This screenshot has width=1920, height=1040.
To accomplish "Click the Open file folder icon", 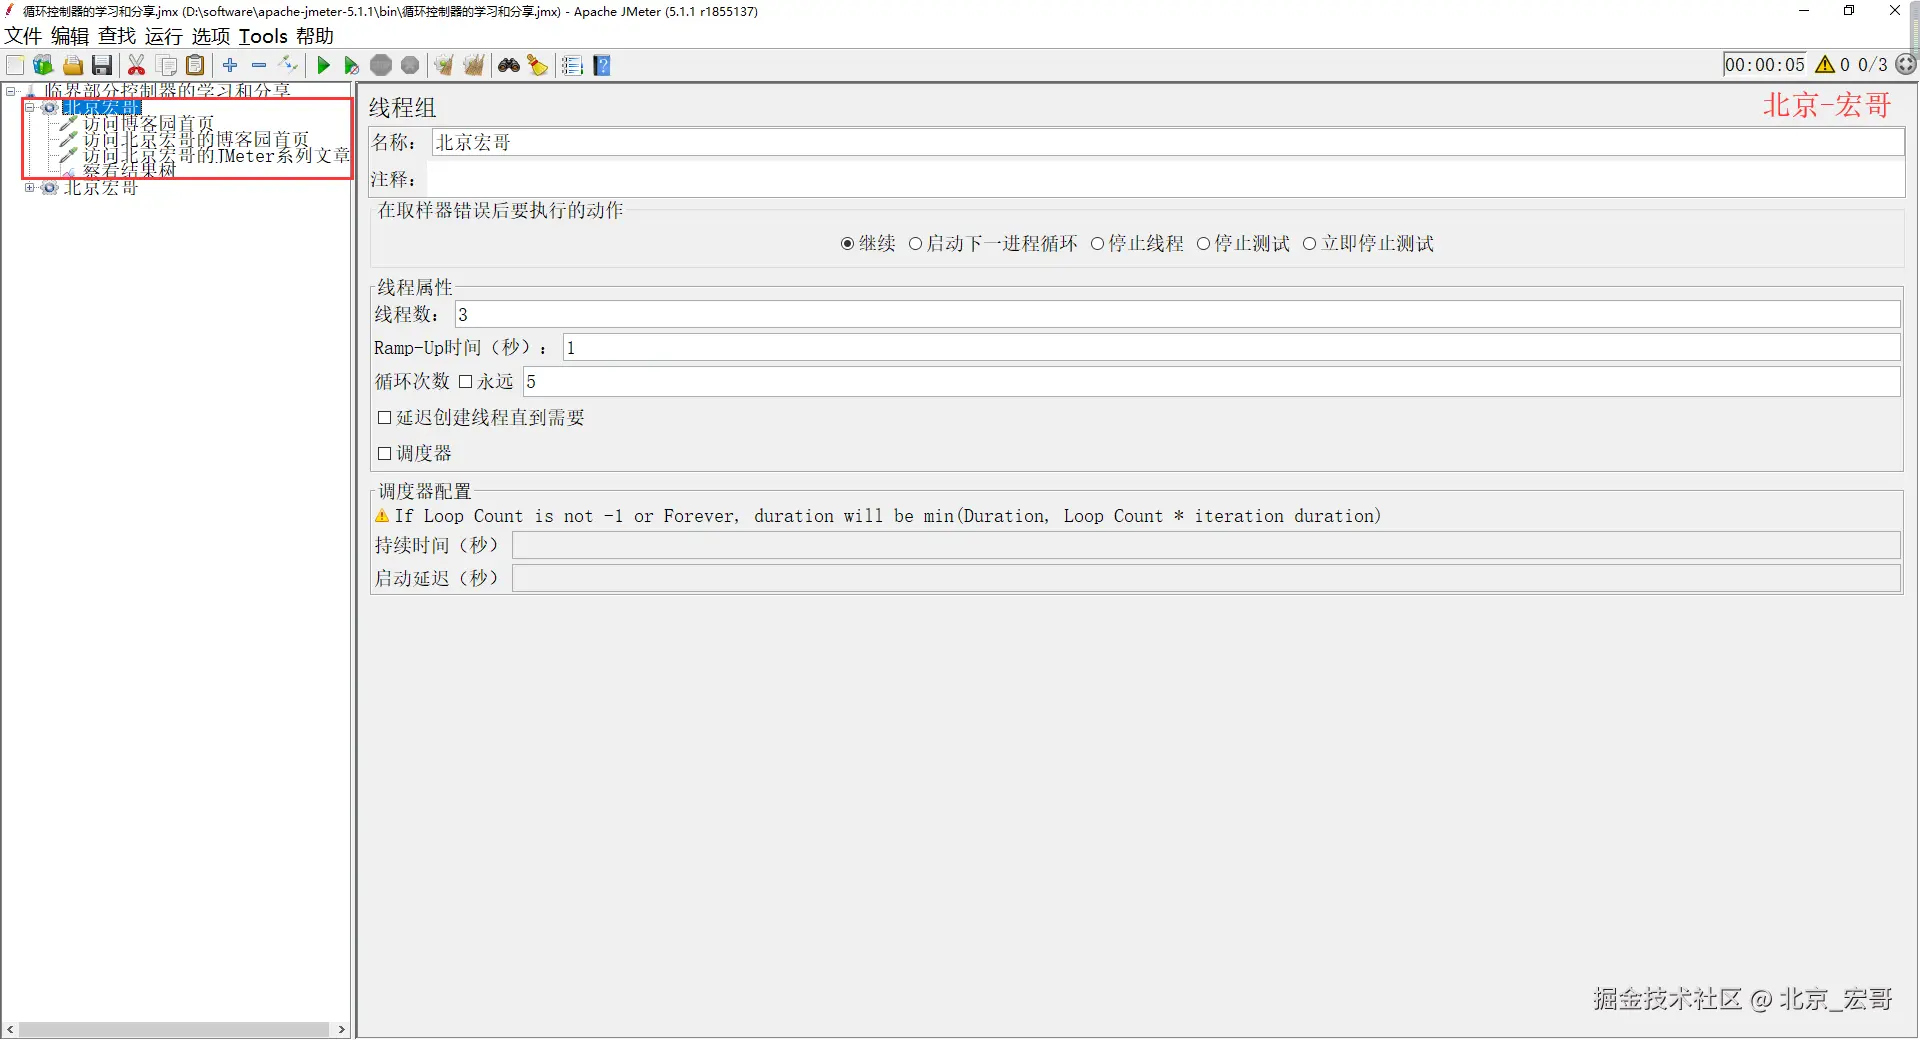I will click(x=73, y=65).
